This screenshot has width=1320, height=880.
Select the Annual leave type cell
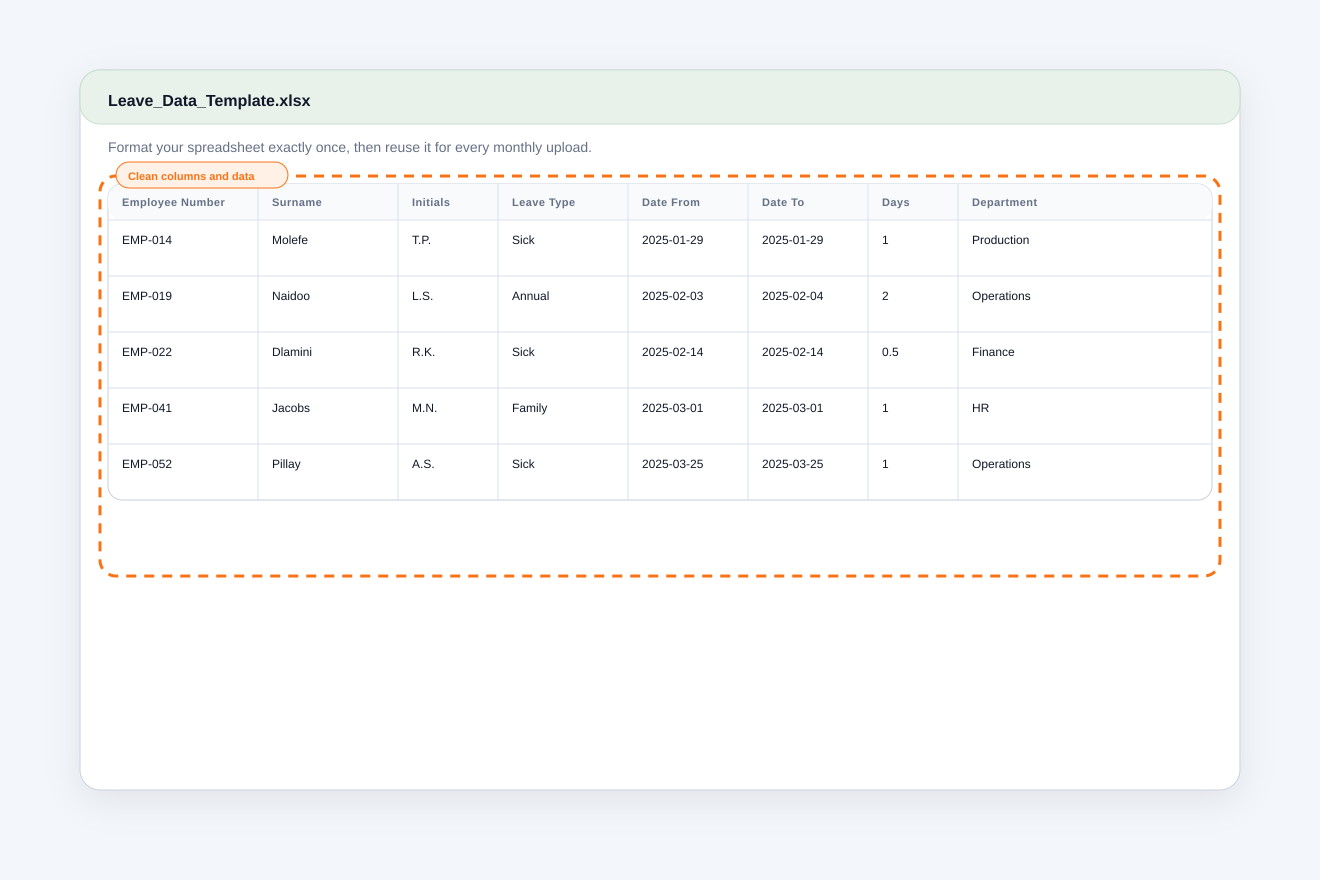[x=563, y=304]
